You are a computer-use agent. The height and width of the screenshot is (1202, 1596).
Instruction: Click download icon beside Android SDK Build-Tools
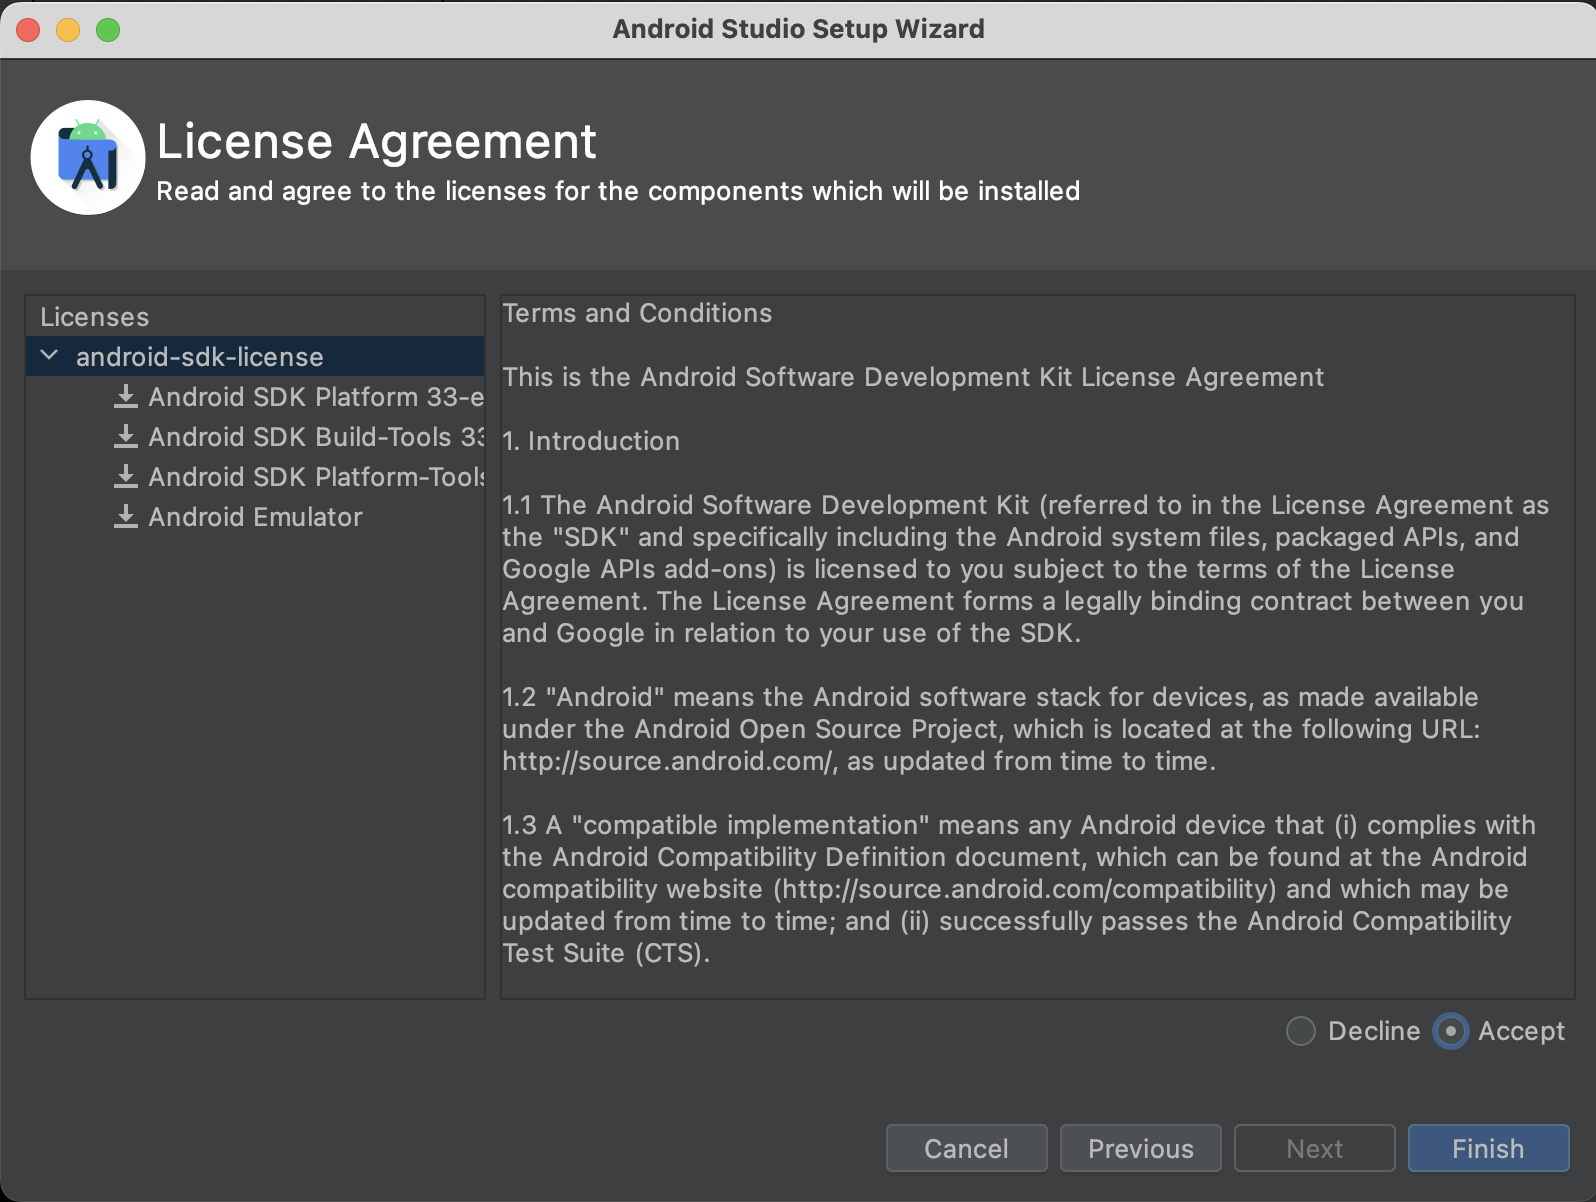[126, 437]
